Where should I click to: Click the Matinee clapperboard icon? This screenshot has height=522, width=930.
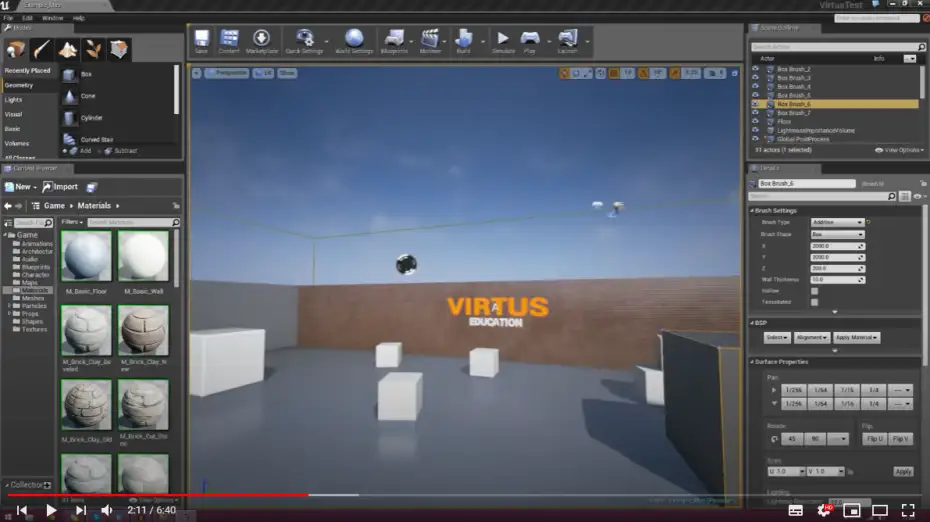point(430,41)
